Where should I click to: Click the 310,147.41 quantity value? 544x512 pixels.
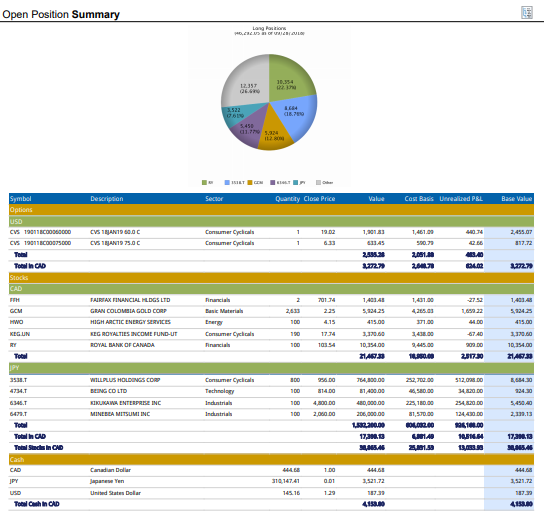point(286,481)
